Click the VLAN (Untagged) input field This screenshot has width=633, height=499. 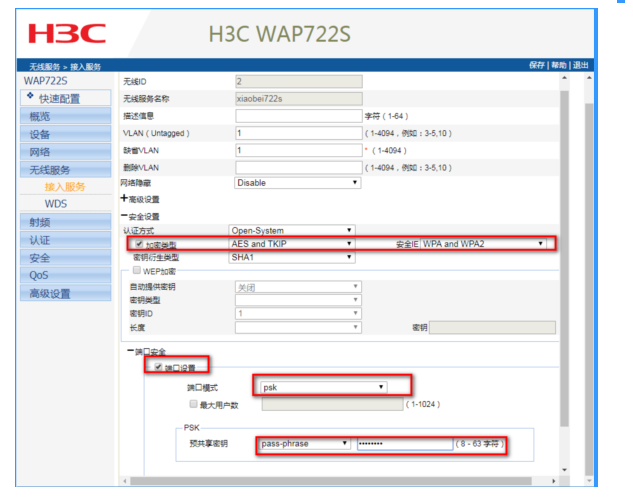(299, 133)
